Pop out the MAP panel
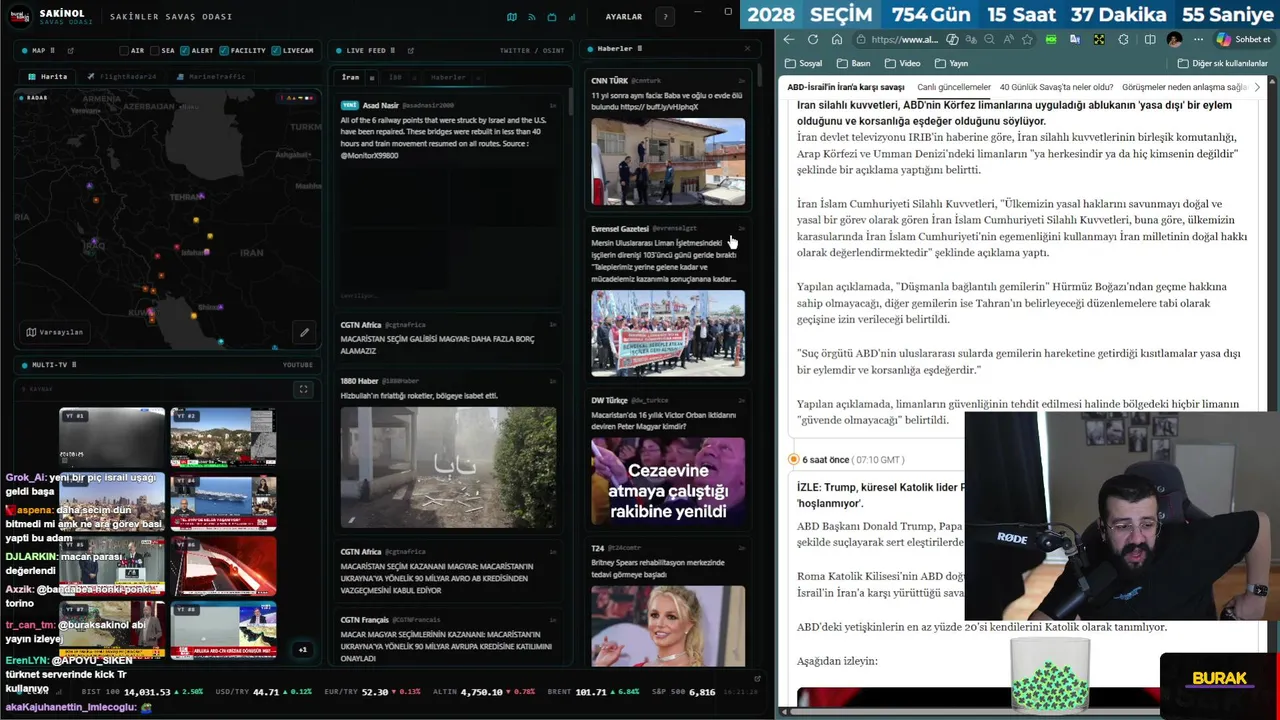The width and height of the screenshot is (1280, 720). [x=70, y=50]
